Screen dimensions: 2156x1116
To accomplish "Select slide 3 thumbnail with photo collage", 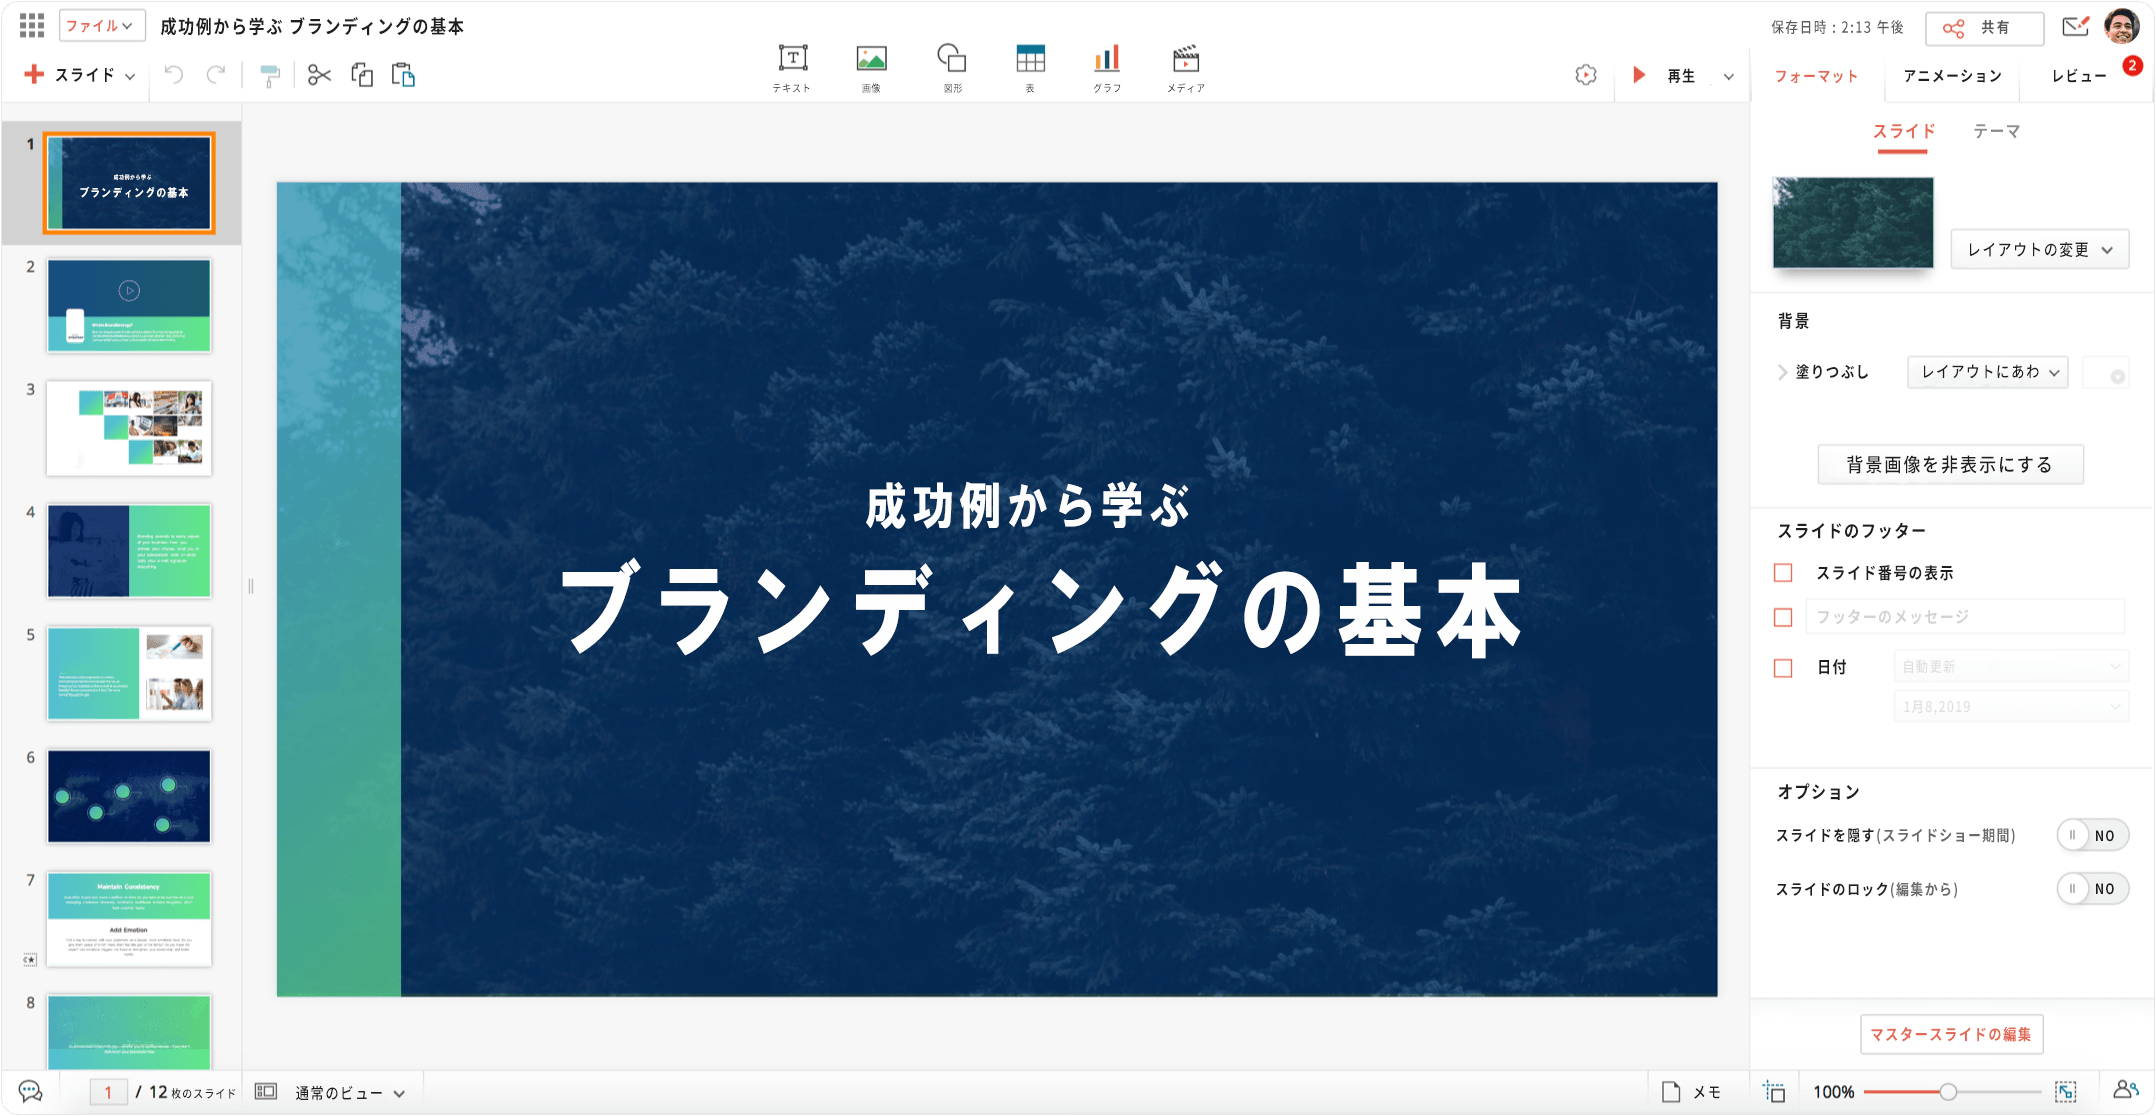I will [x=129, y=428].
